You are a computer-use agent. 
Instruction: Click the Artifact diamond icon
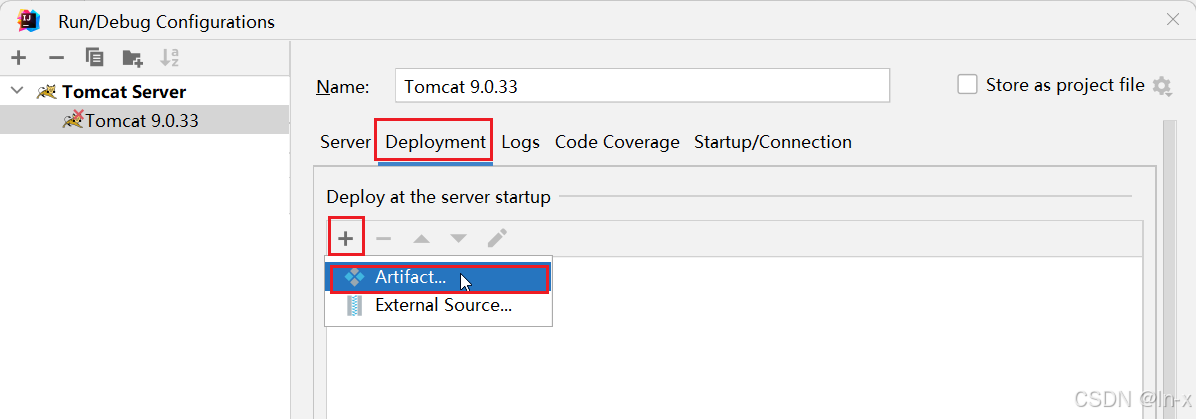coord(355,278)
